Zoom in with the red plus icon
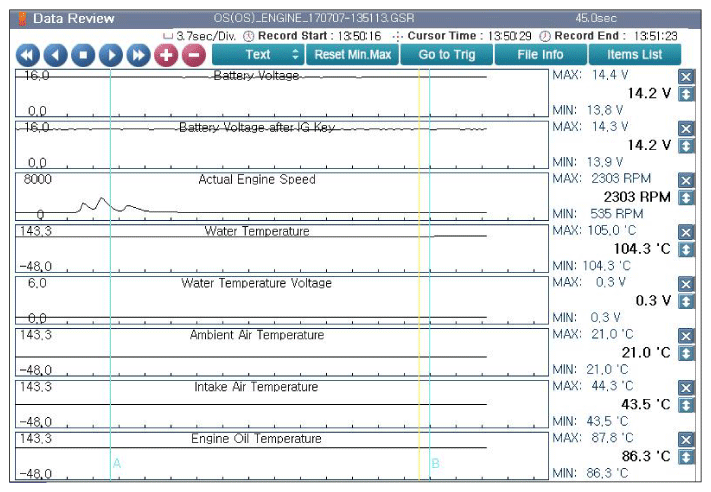711x492 pixels. (166, 55)
